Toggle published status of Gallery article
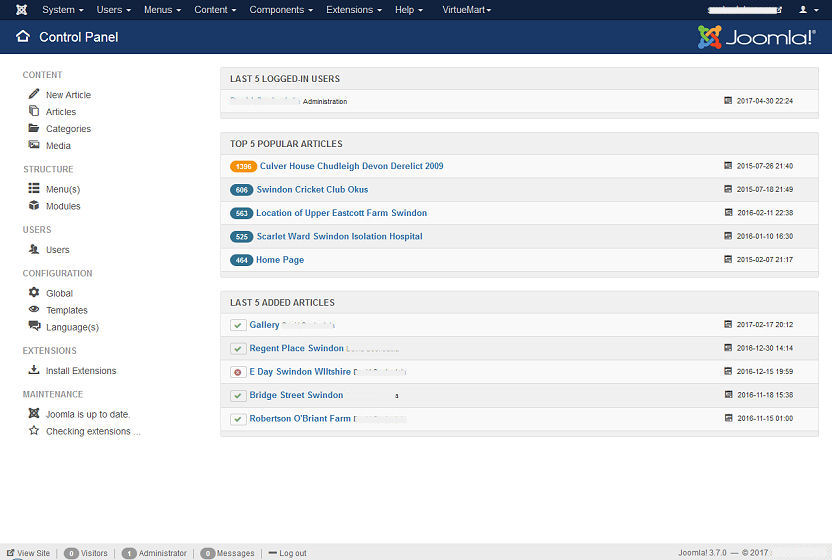 click(238, 325)
